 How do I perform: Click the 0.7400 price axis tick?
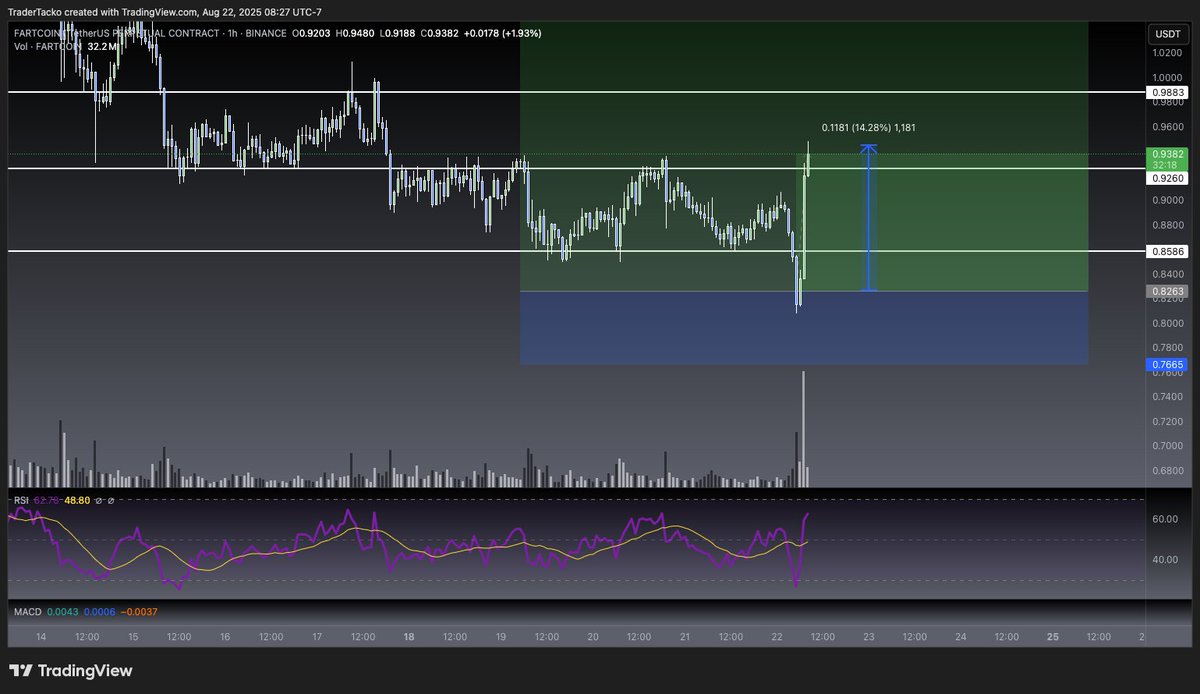1167,397
